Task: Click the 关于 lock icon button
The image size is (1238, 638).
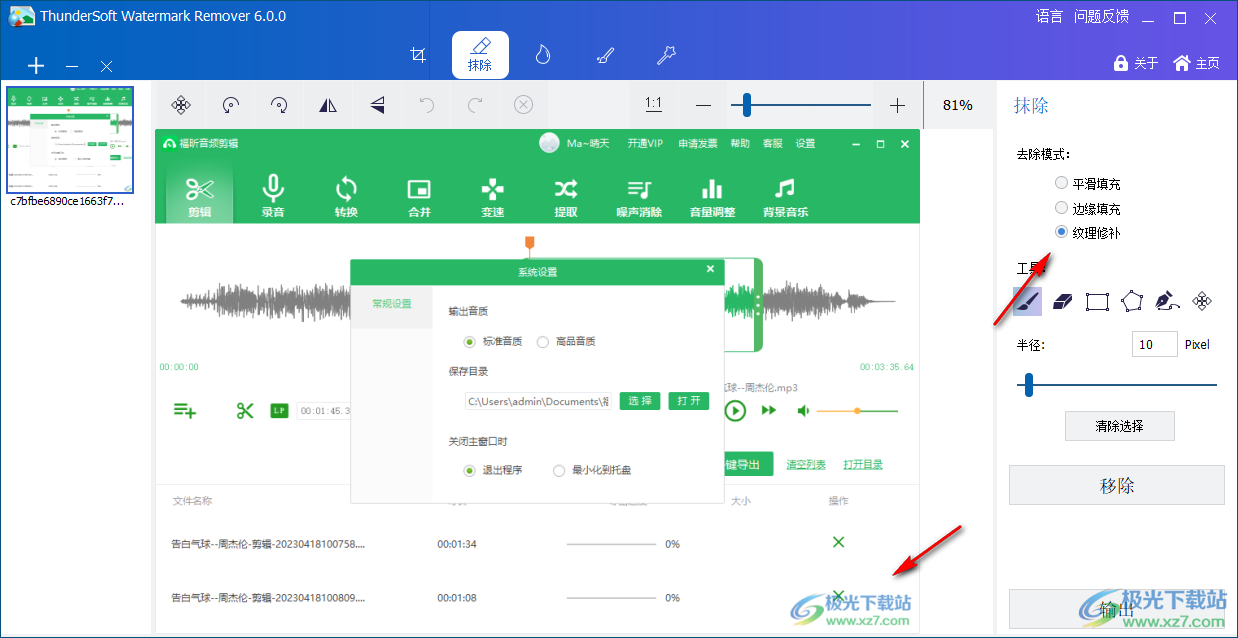Action: click(x=1136, y=63)
